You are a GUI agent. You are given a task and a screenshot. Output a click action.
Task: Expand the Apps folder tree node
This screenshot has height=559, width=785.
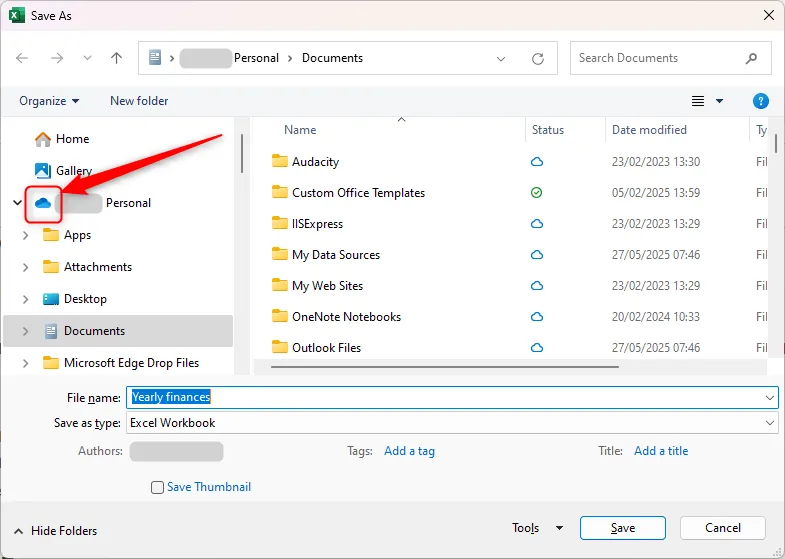pos(25,235)
